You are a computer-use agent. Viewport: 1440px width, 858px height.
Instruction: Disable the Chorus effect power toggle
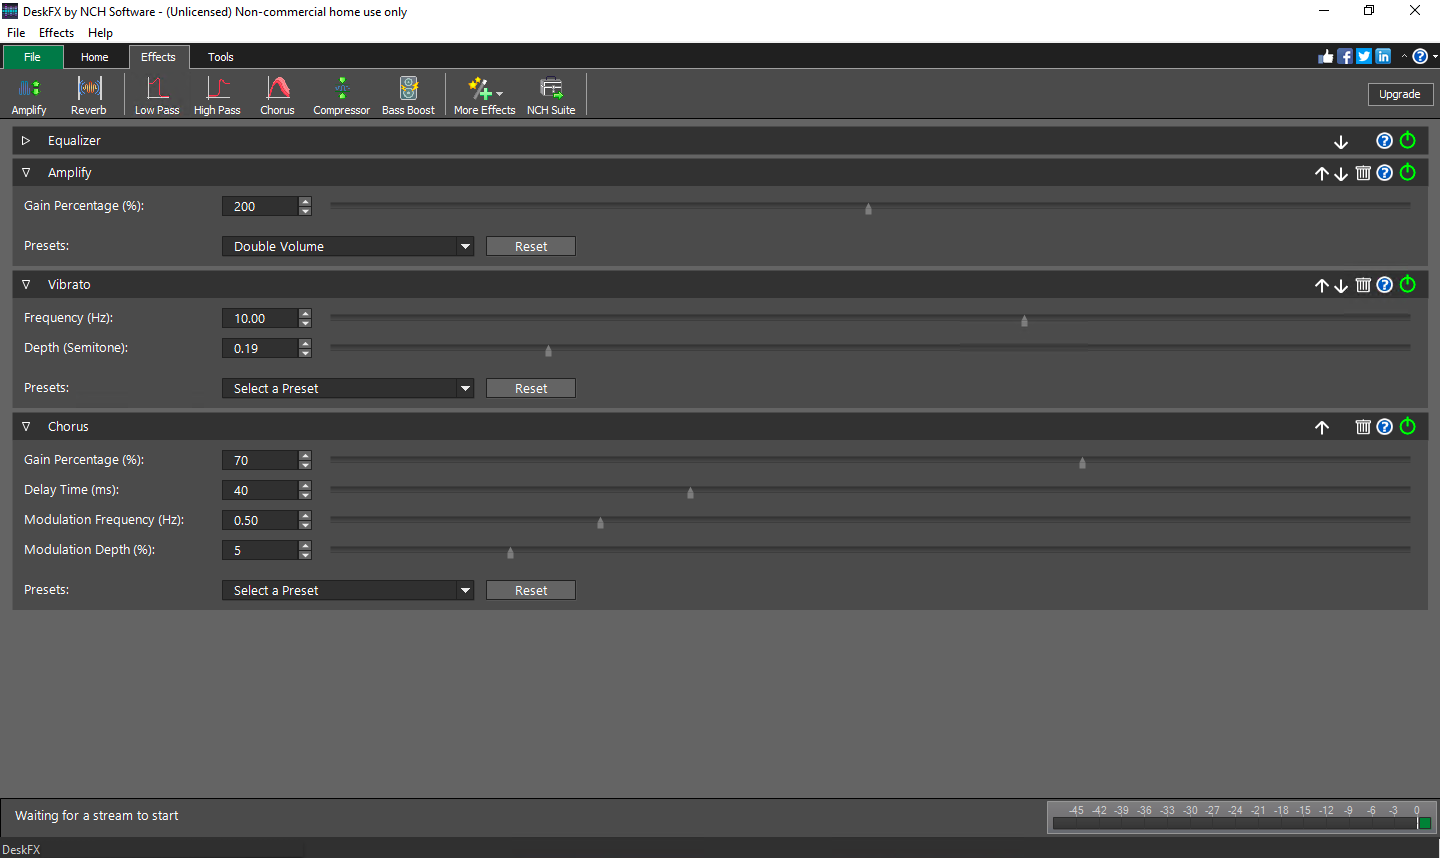1407,426
